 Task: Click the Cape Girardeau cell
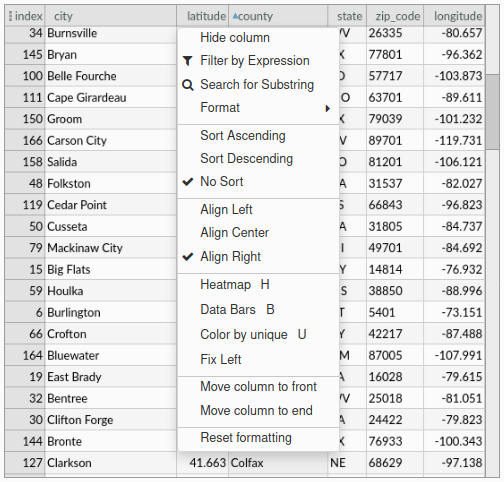pos(111,98)
